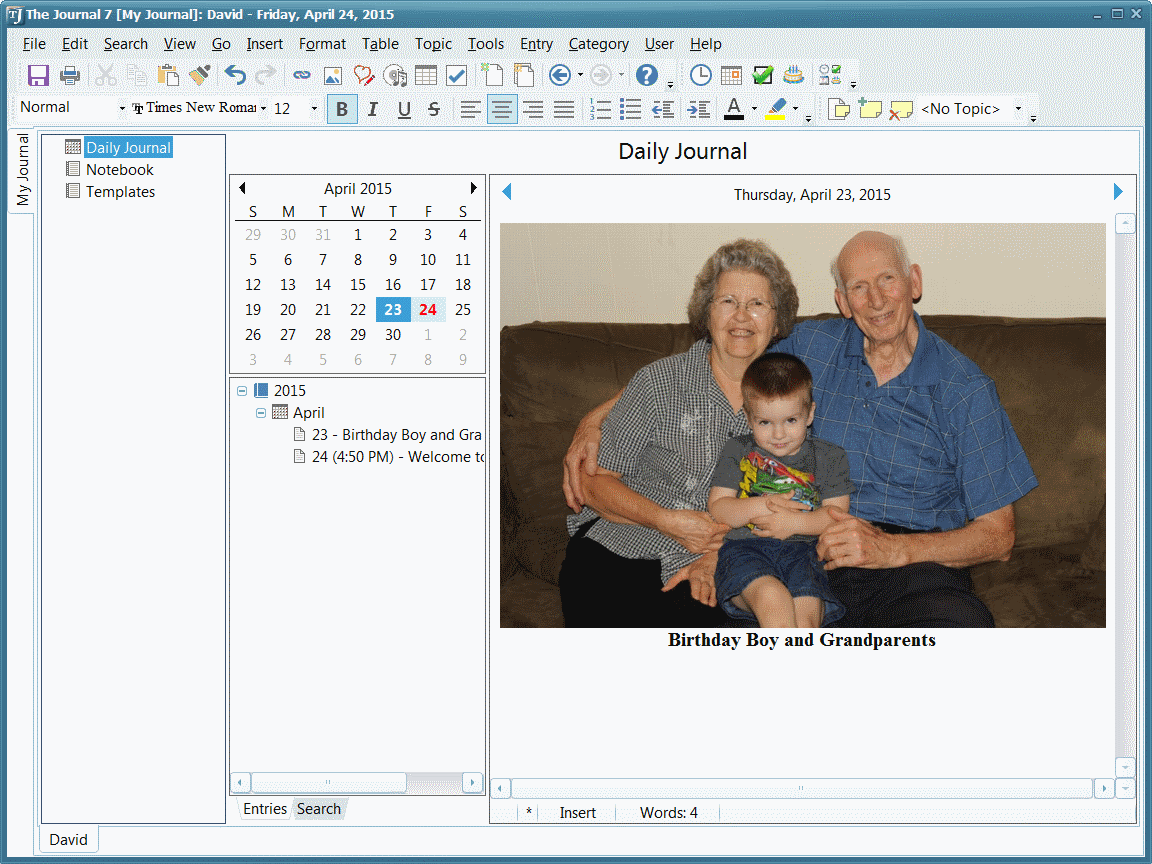The image size is (1152, 864).
Task: Click the clock icon in the toolbar
Action: point(701,75)
